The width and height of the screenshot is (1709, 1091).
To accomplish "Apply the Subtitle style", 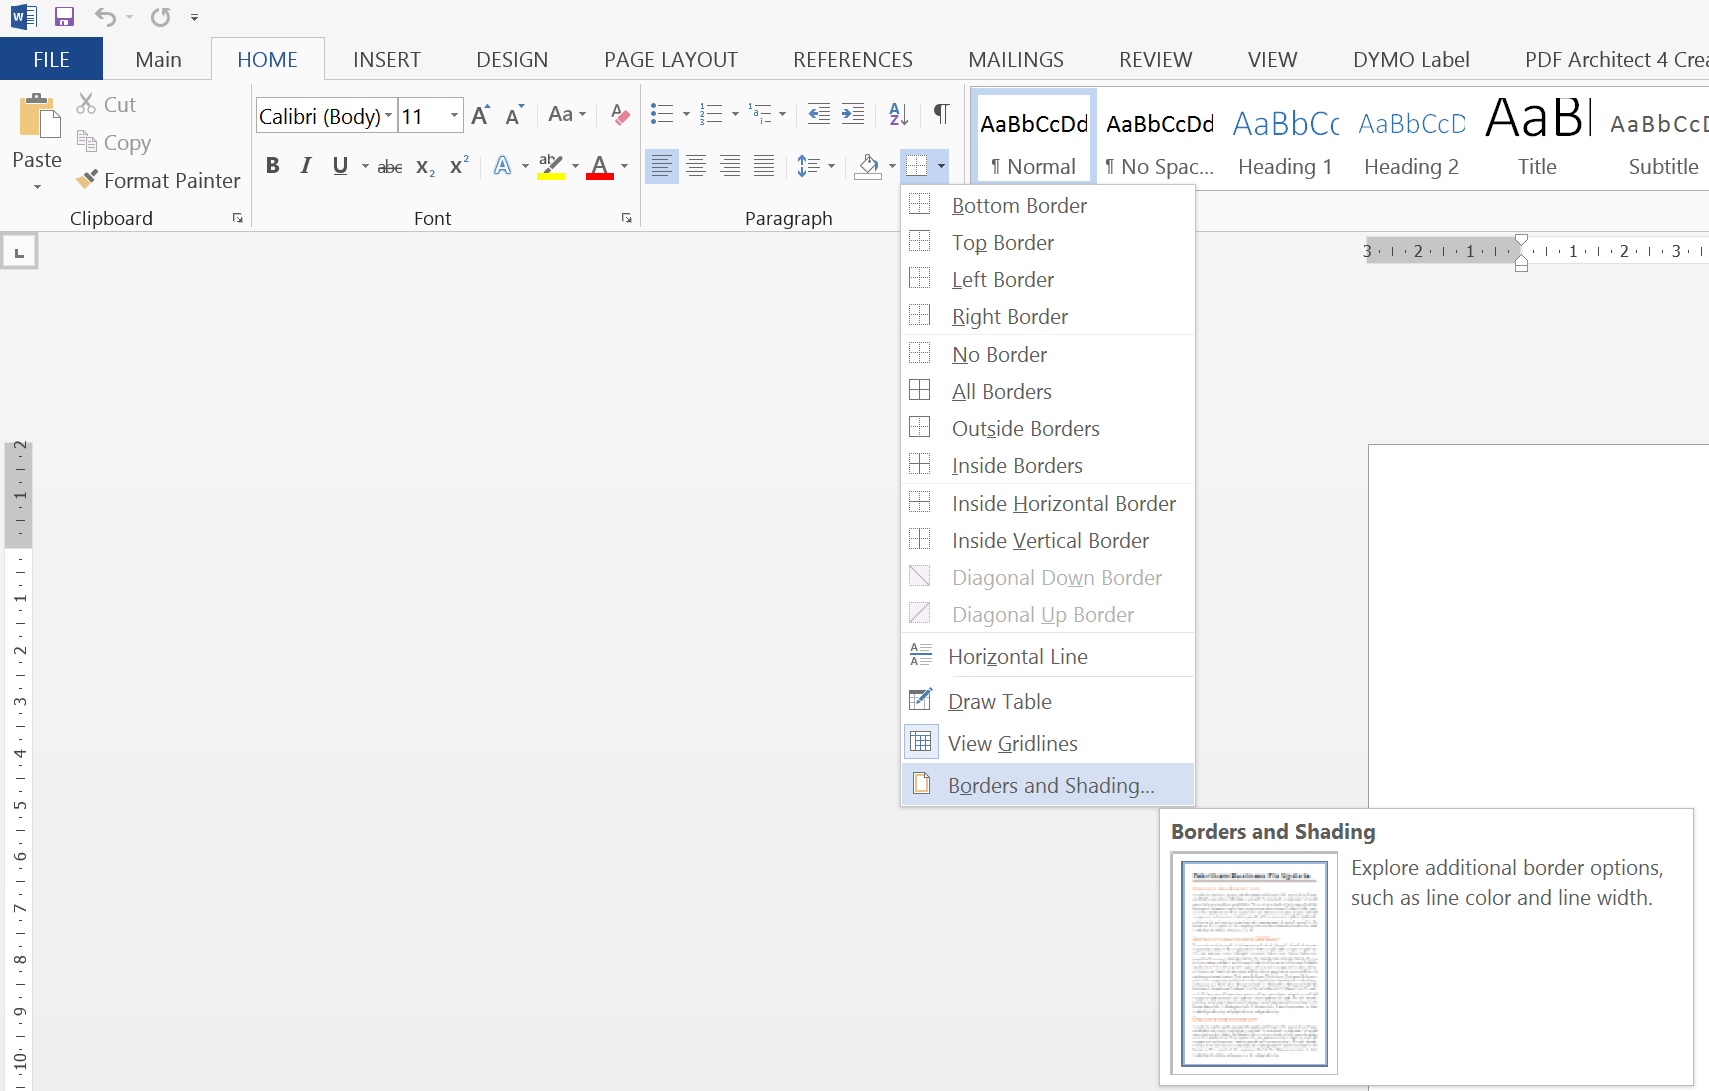I will point(1658,137).
